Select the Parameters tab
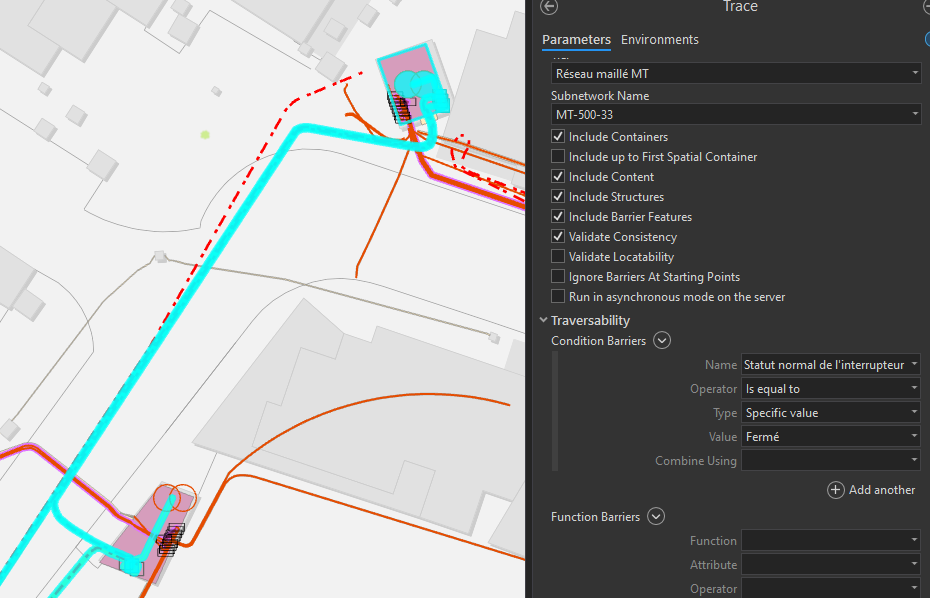Image resolution: width=930 pixels, height=598 pixels. pos(576,39)
